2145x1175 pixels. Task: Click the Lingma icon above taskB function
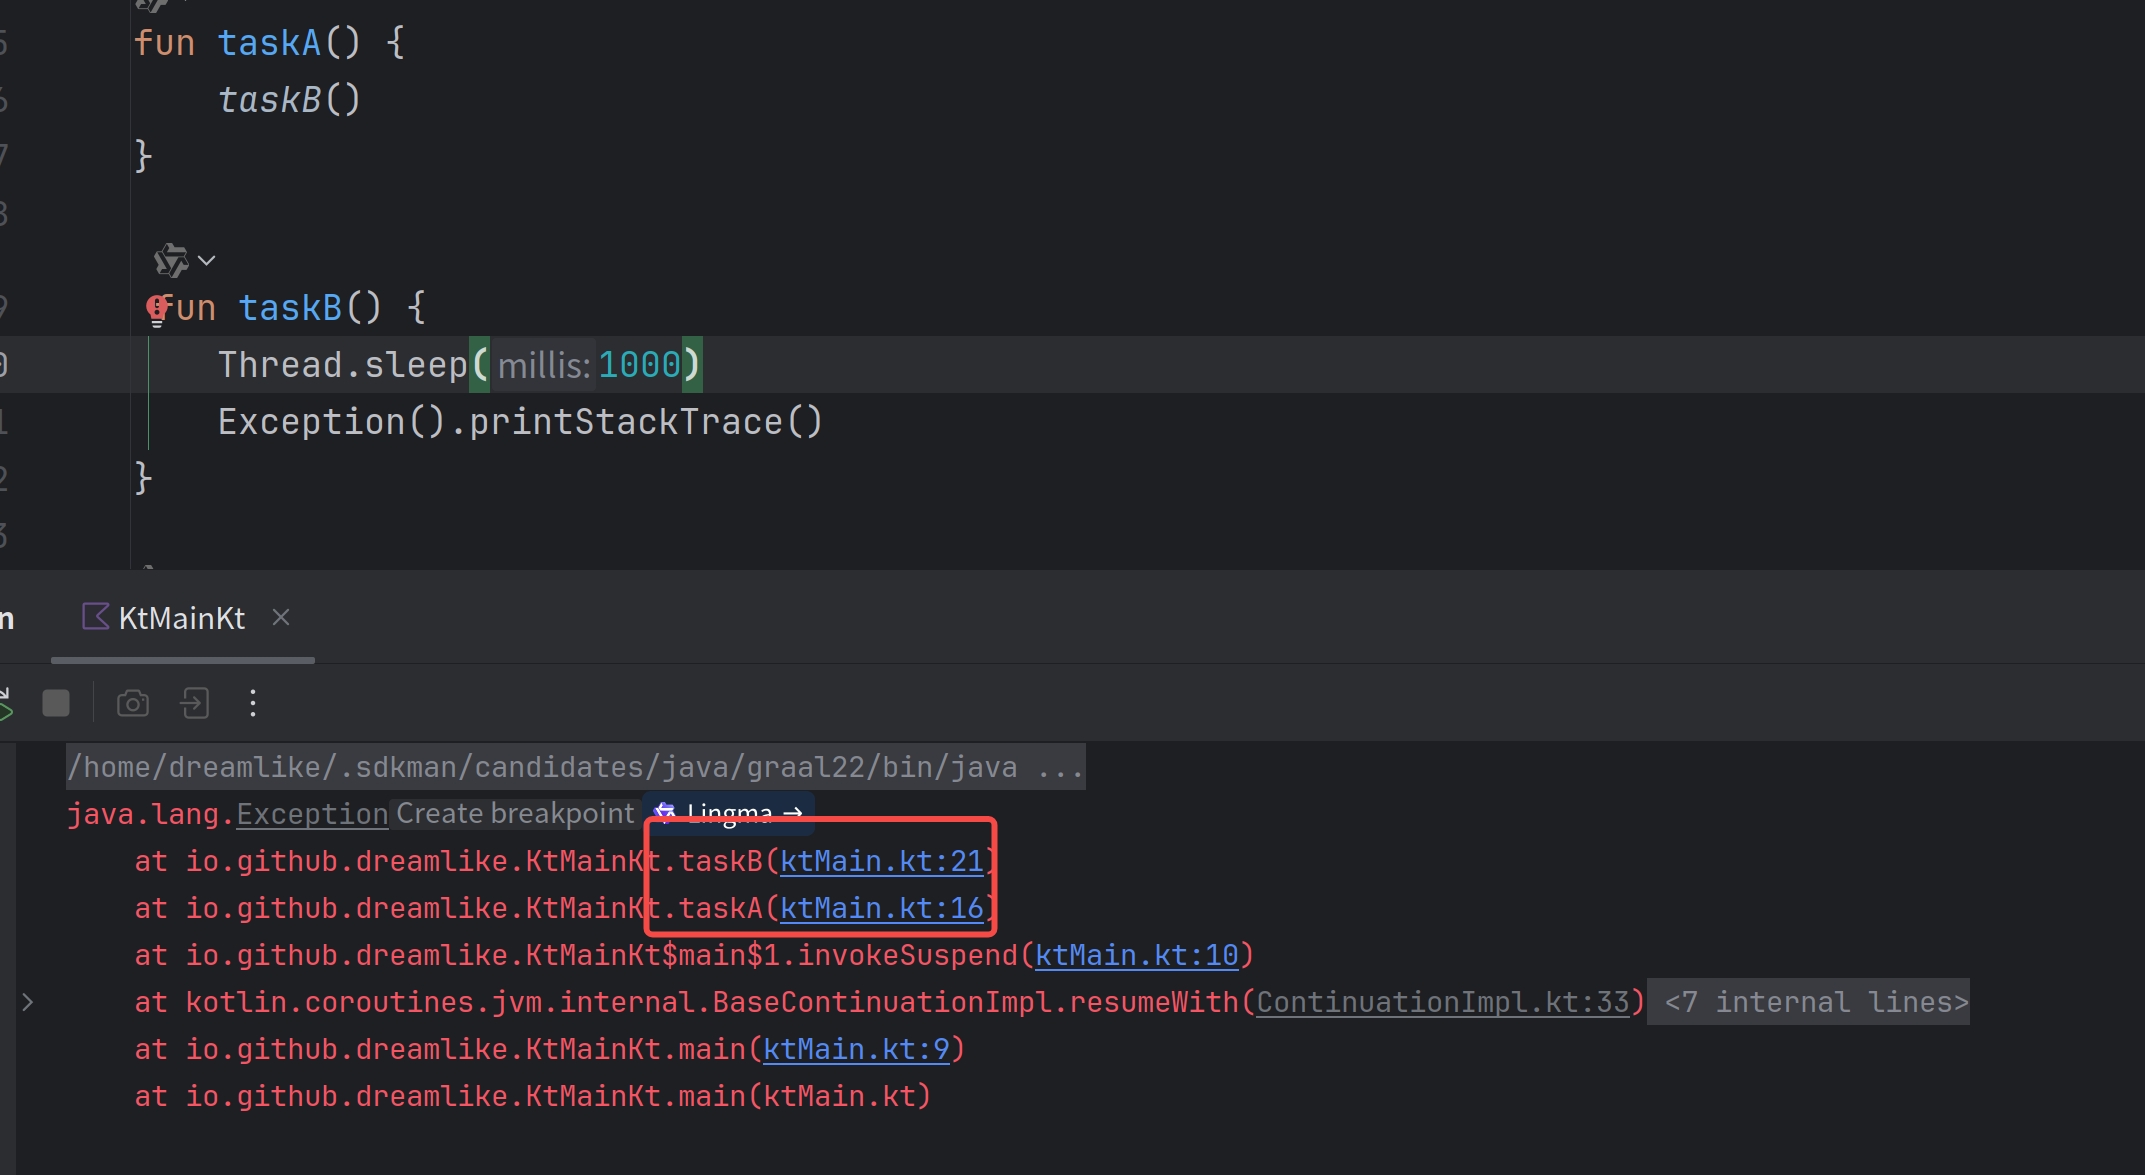[171, 260]
